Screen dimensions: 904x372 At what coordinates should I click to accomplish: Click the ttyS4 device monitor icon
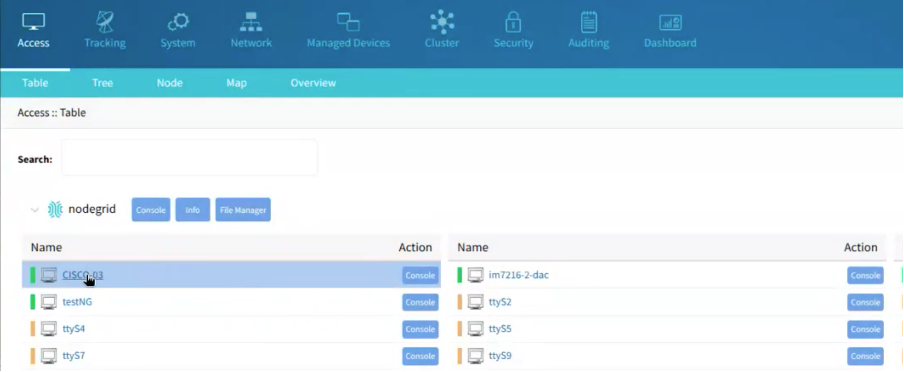coord(49,329)
